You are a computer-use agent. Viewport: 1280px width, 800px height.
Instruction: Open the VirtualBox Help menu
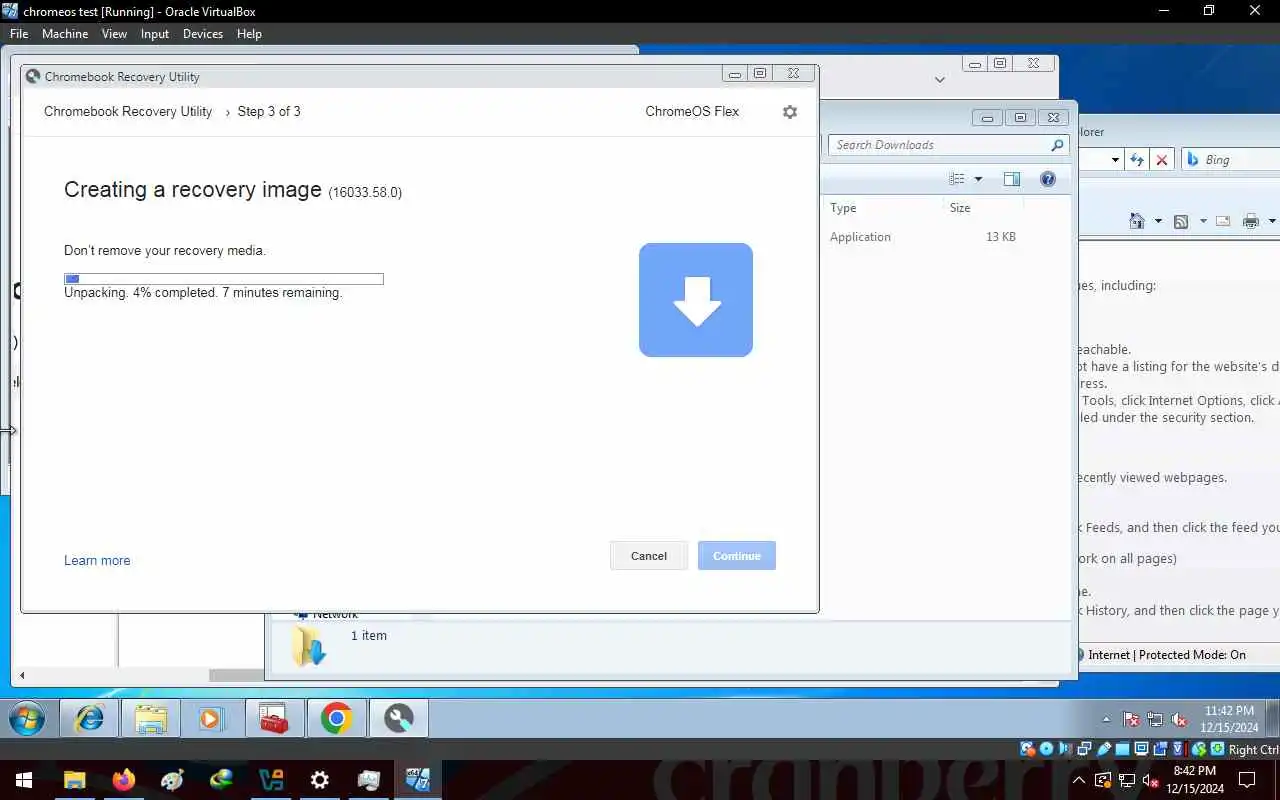pyautogui.click(x=249, y=34)
